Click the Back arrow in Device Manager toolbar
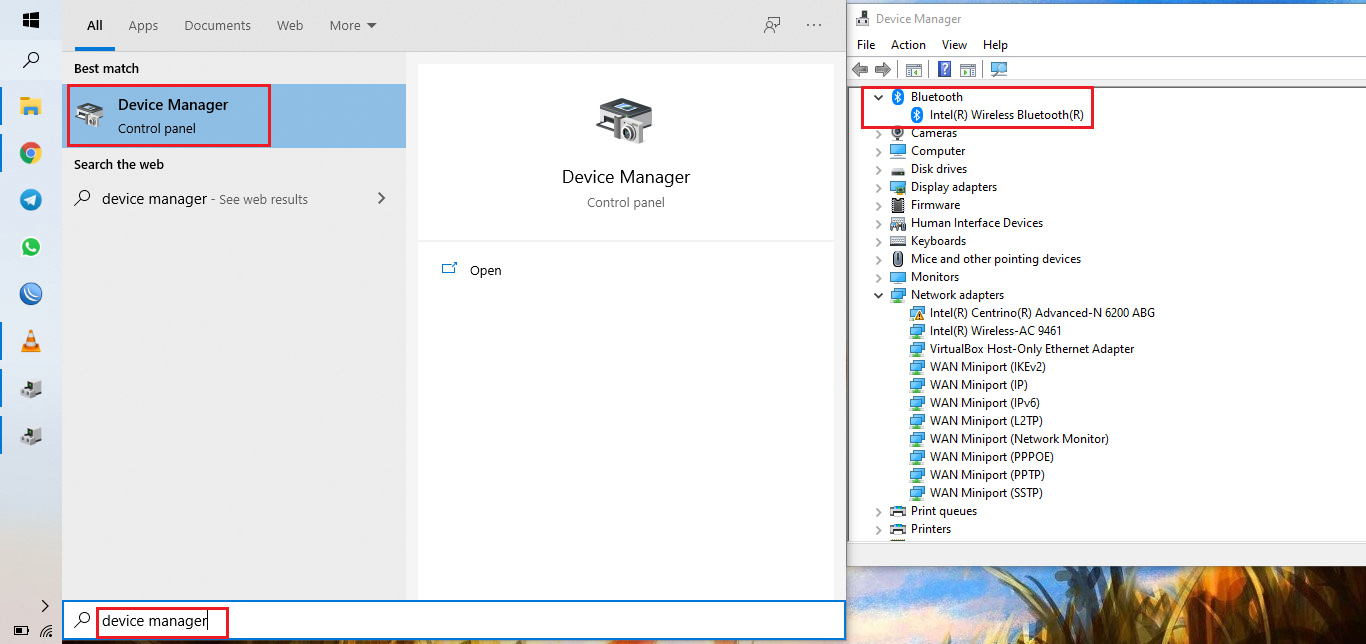This screenshot has height=644, width=1366. coord(859,69)
